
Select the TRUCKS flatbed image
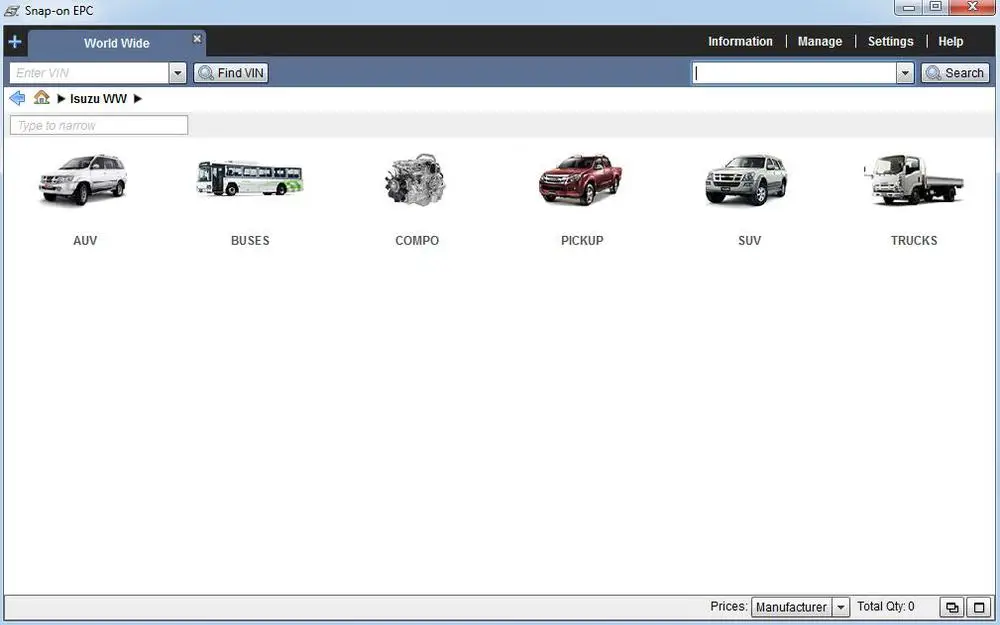(913, 179)
